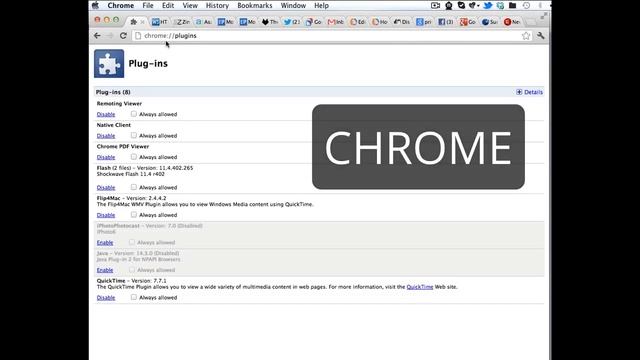Enable the iPhotoPhotocast plug-in
This screenshot has width=640, height=360.
(x=105, y=242)
